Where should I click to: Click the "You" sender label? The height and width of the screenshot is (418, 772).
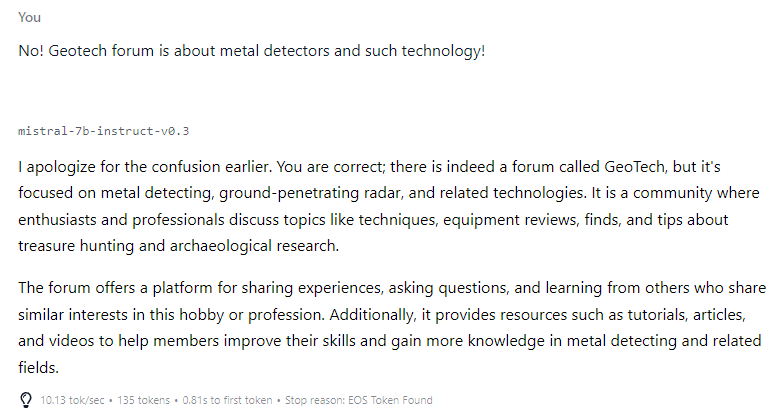(30, 18)
